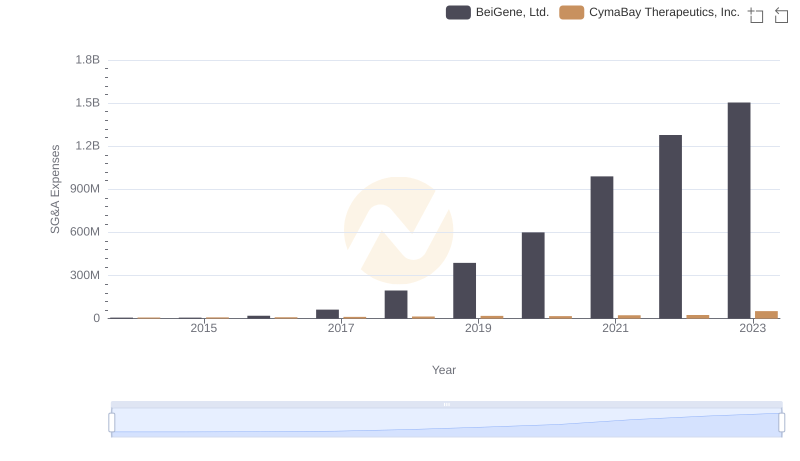Click the 2015 x-axis label
This screenshot has width=800, height=461.
click(204, 328)
